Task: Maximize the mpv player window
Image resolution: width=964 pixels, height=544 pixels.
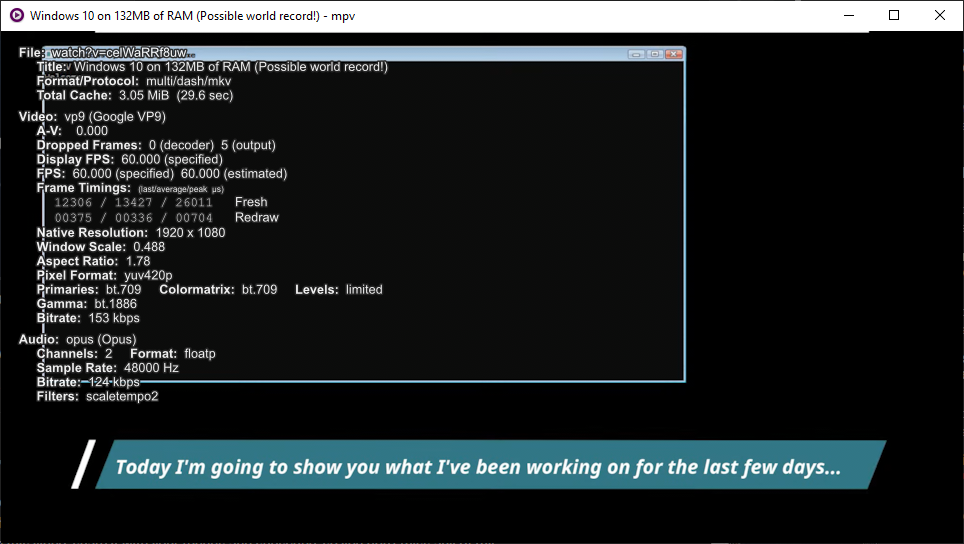Action: pos(894,15)
